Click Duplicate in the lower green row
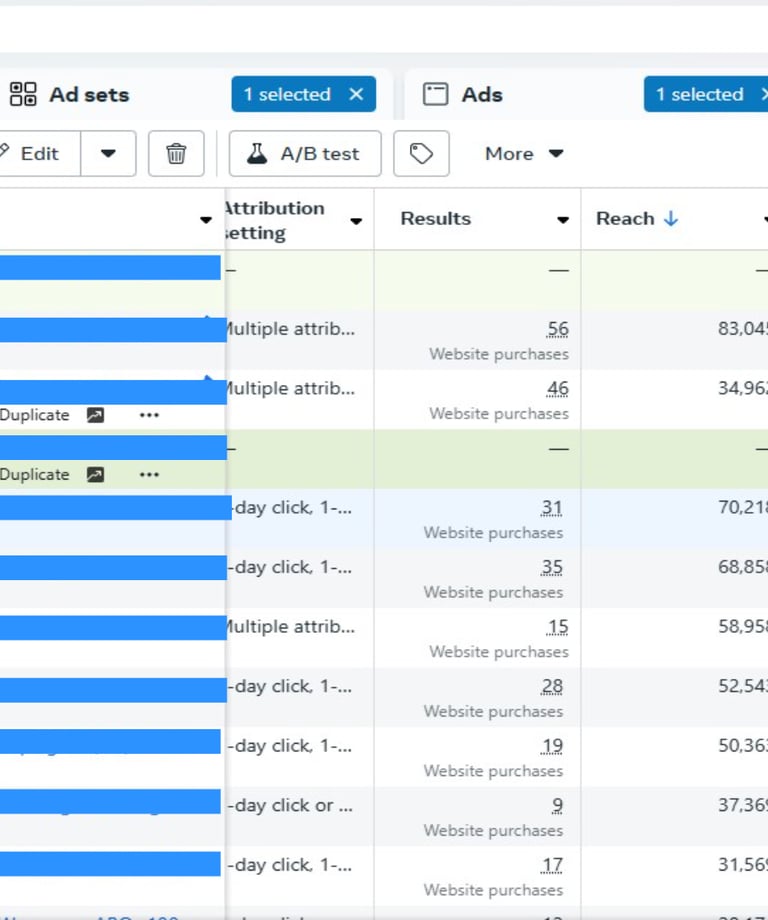Image resolution: width=768 pixels, height=920 pixels. click(x=35, y=475)
